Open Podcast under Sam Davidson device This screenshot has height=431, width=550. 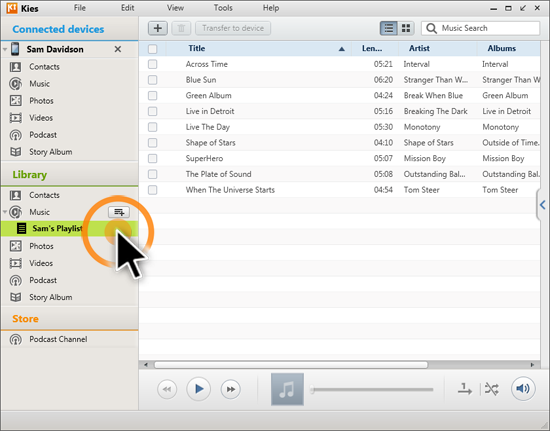[x=43, y=135]
